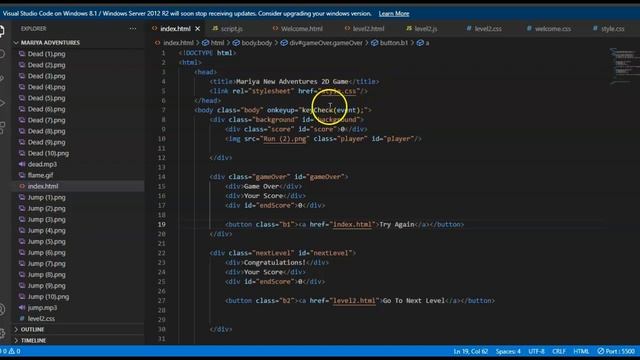Open errors and warnings status item
Image resolution: width=640 pixels, height=360 pixels.
(11, 351)
